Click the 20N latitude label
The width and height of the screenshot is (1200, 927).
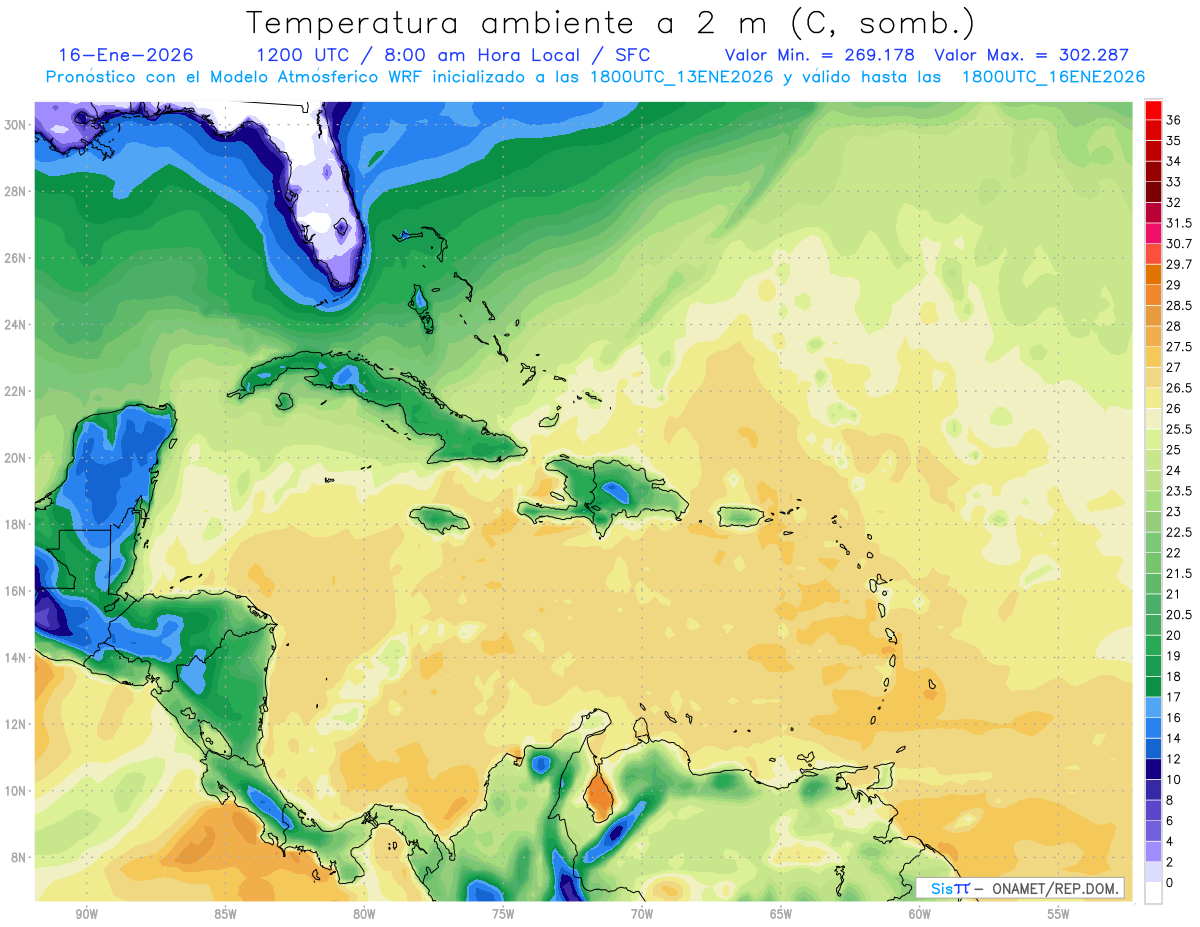(15, 458)
